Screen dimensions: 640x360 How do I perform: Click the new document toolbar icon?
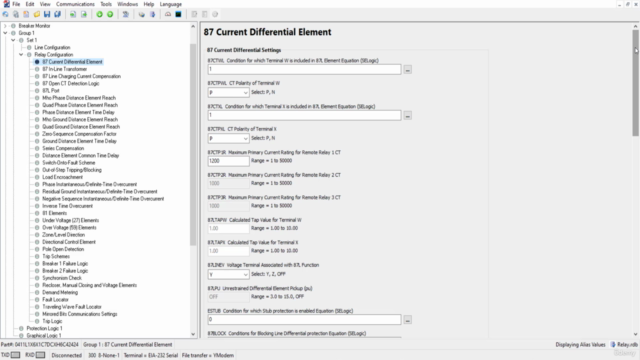click(26, 14)
